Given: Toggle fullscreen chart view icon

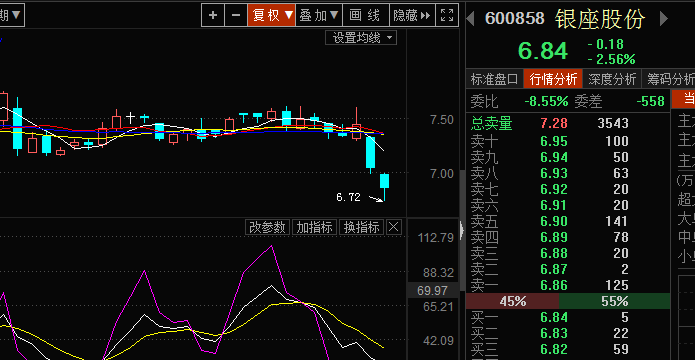Looking at the screenshot, I should click(447, 16).
